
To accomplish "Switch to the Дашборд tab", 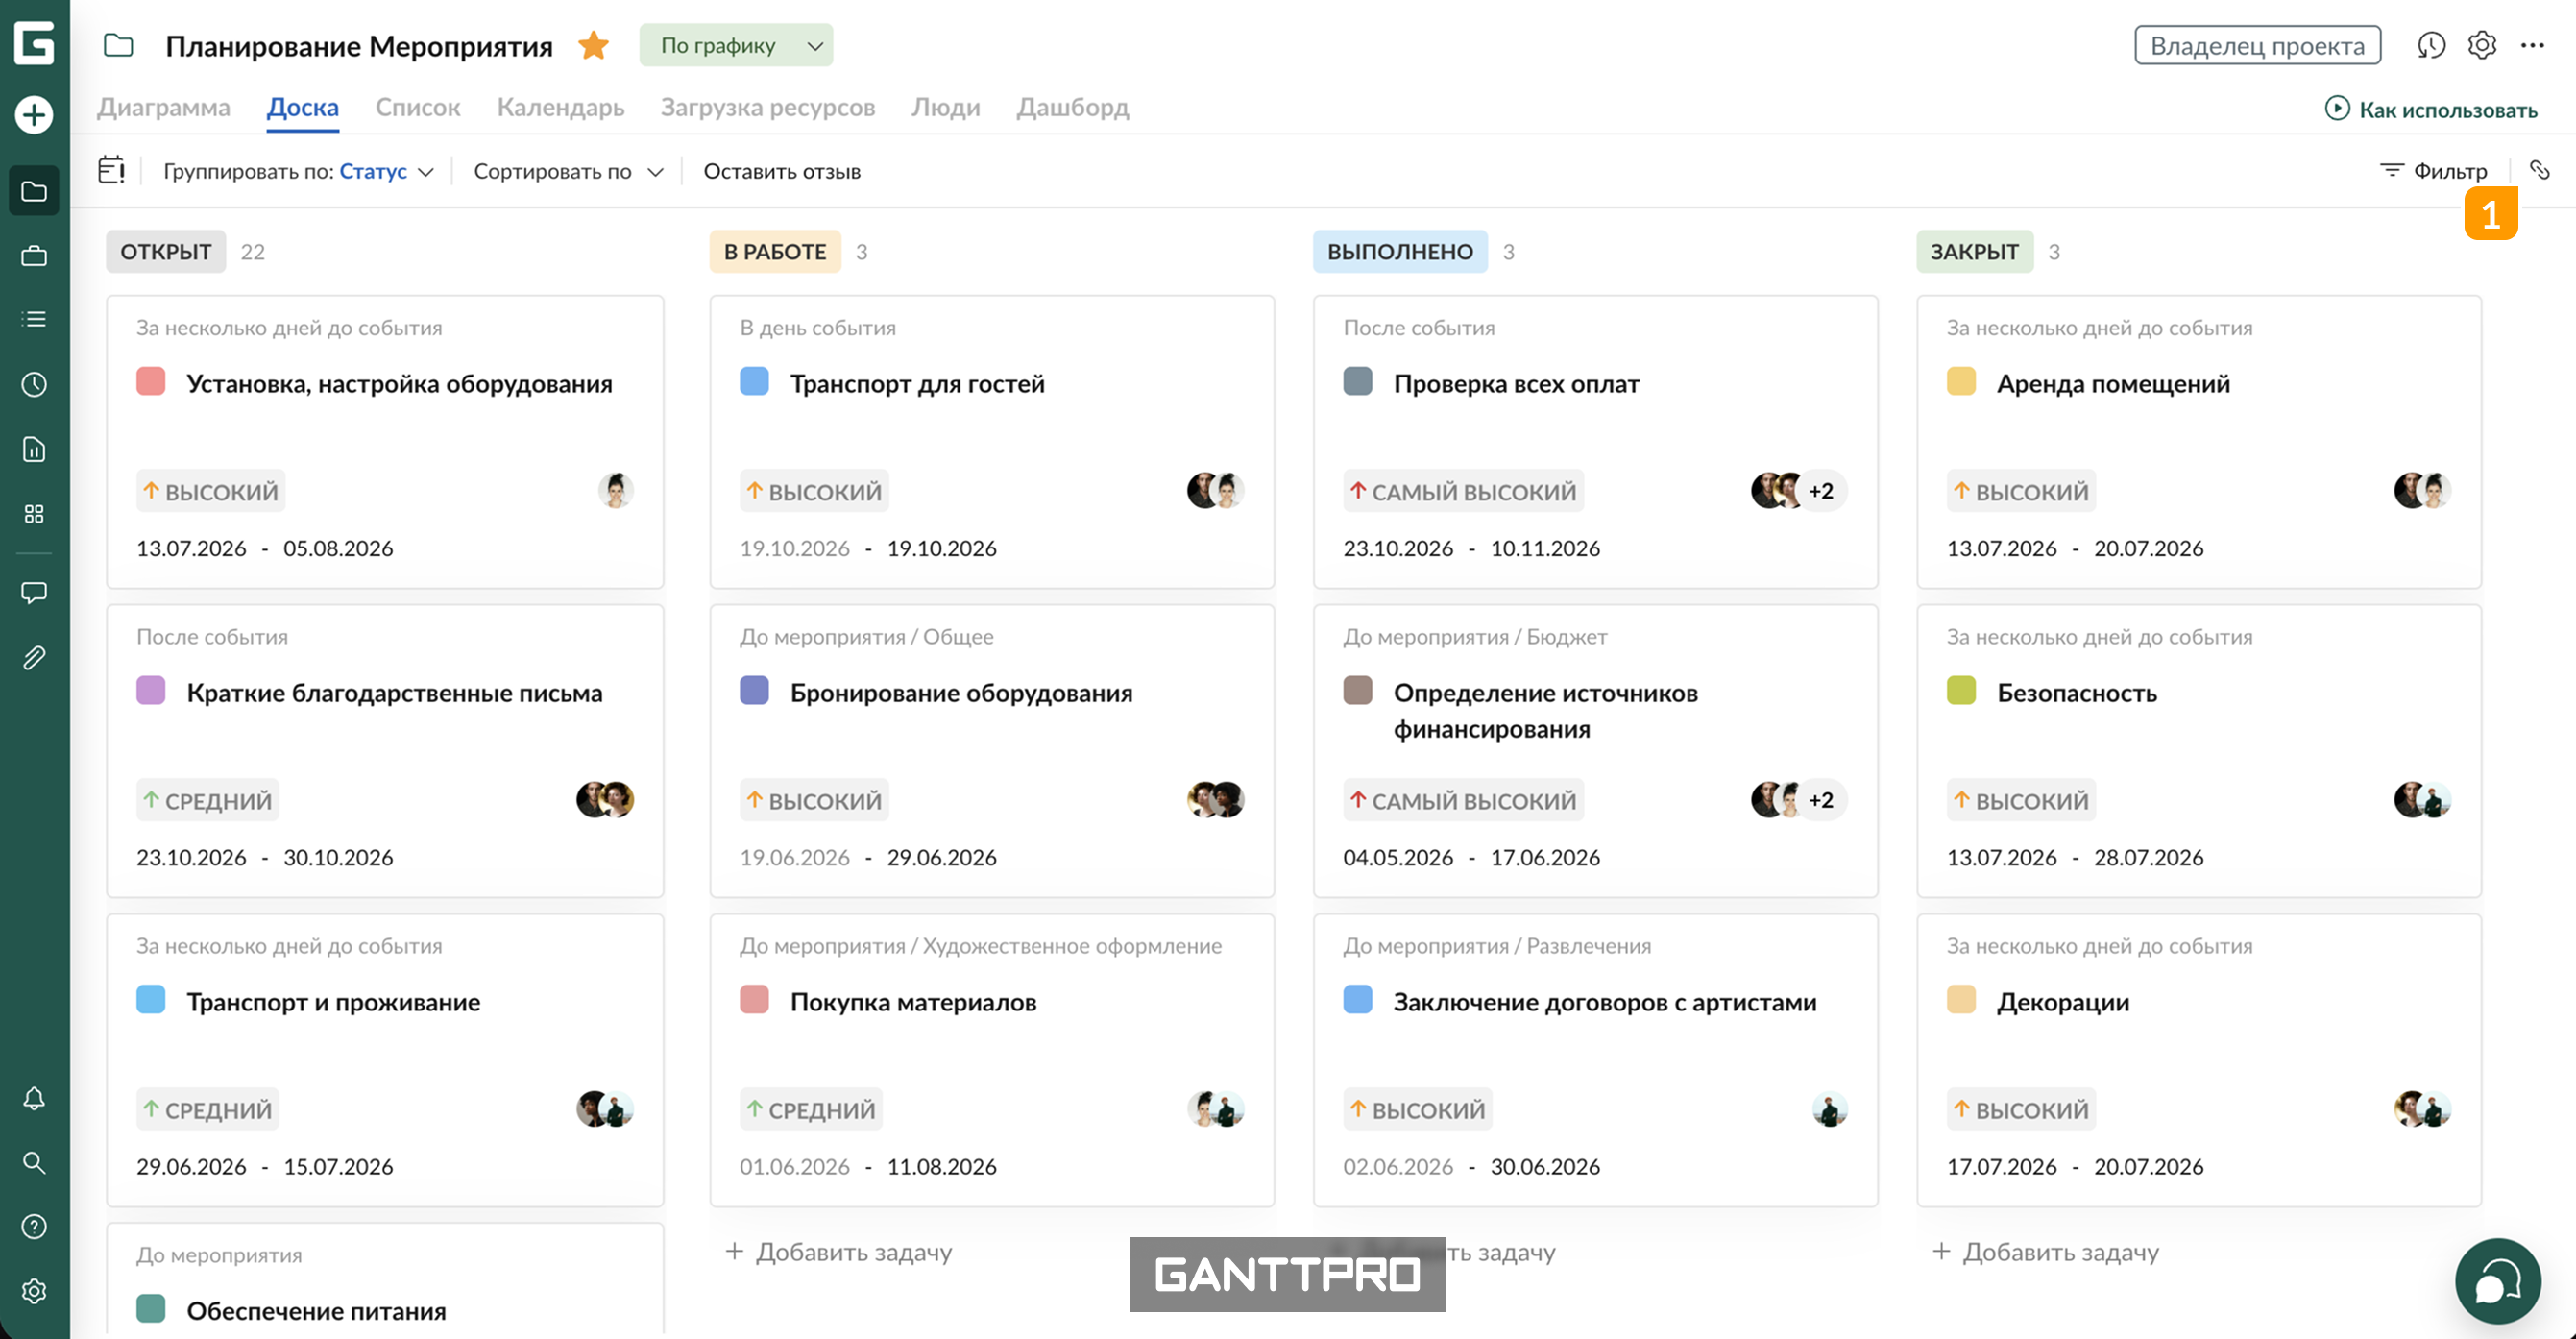I will [1073, 107].
